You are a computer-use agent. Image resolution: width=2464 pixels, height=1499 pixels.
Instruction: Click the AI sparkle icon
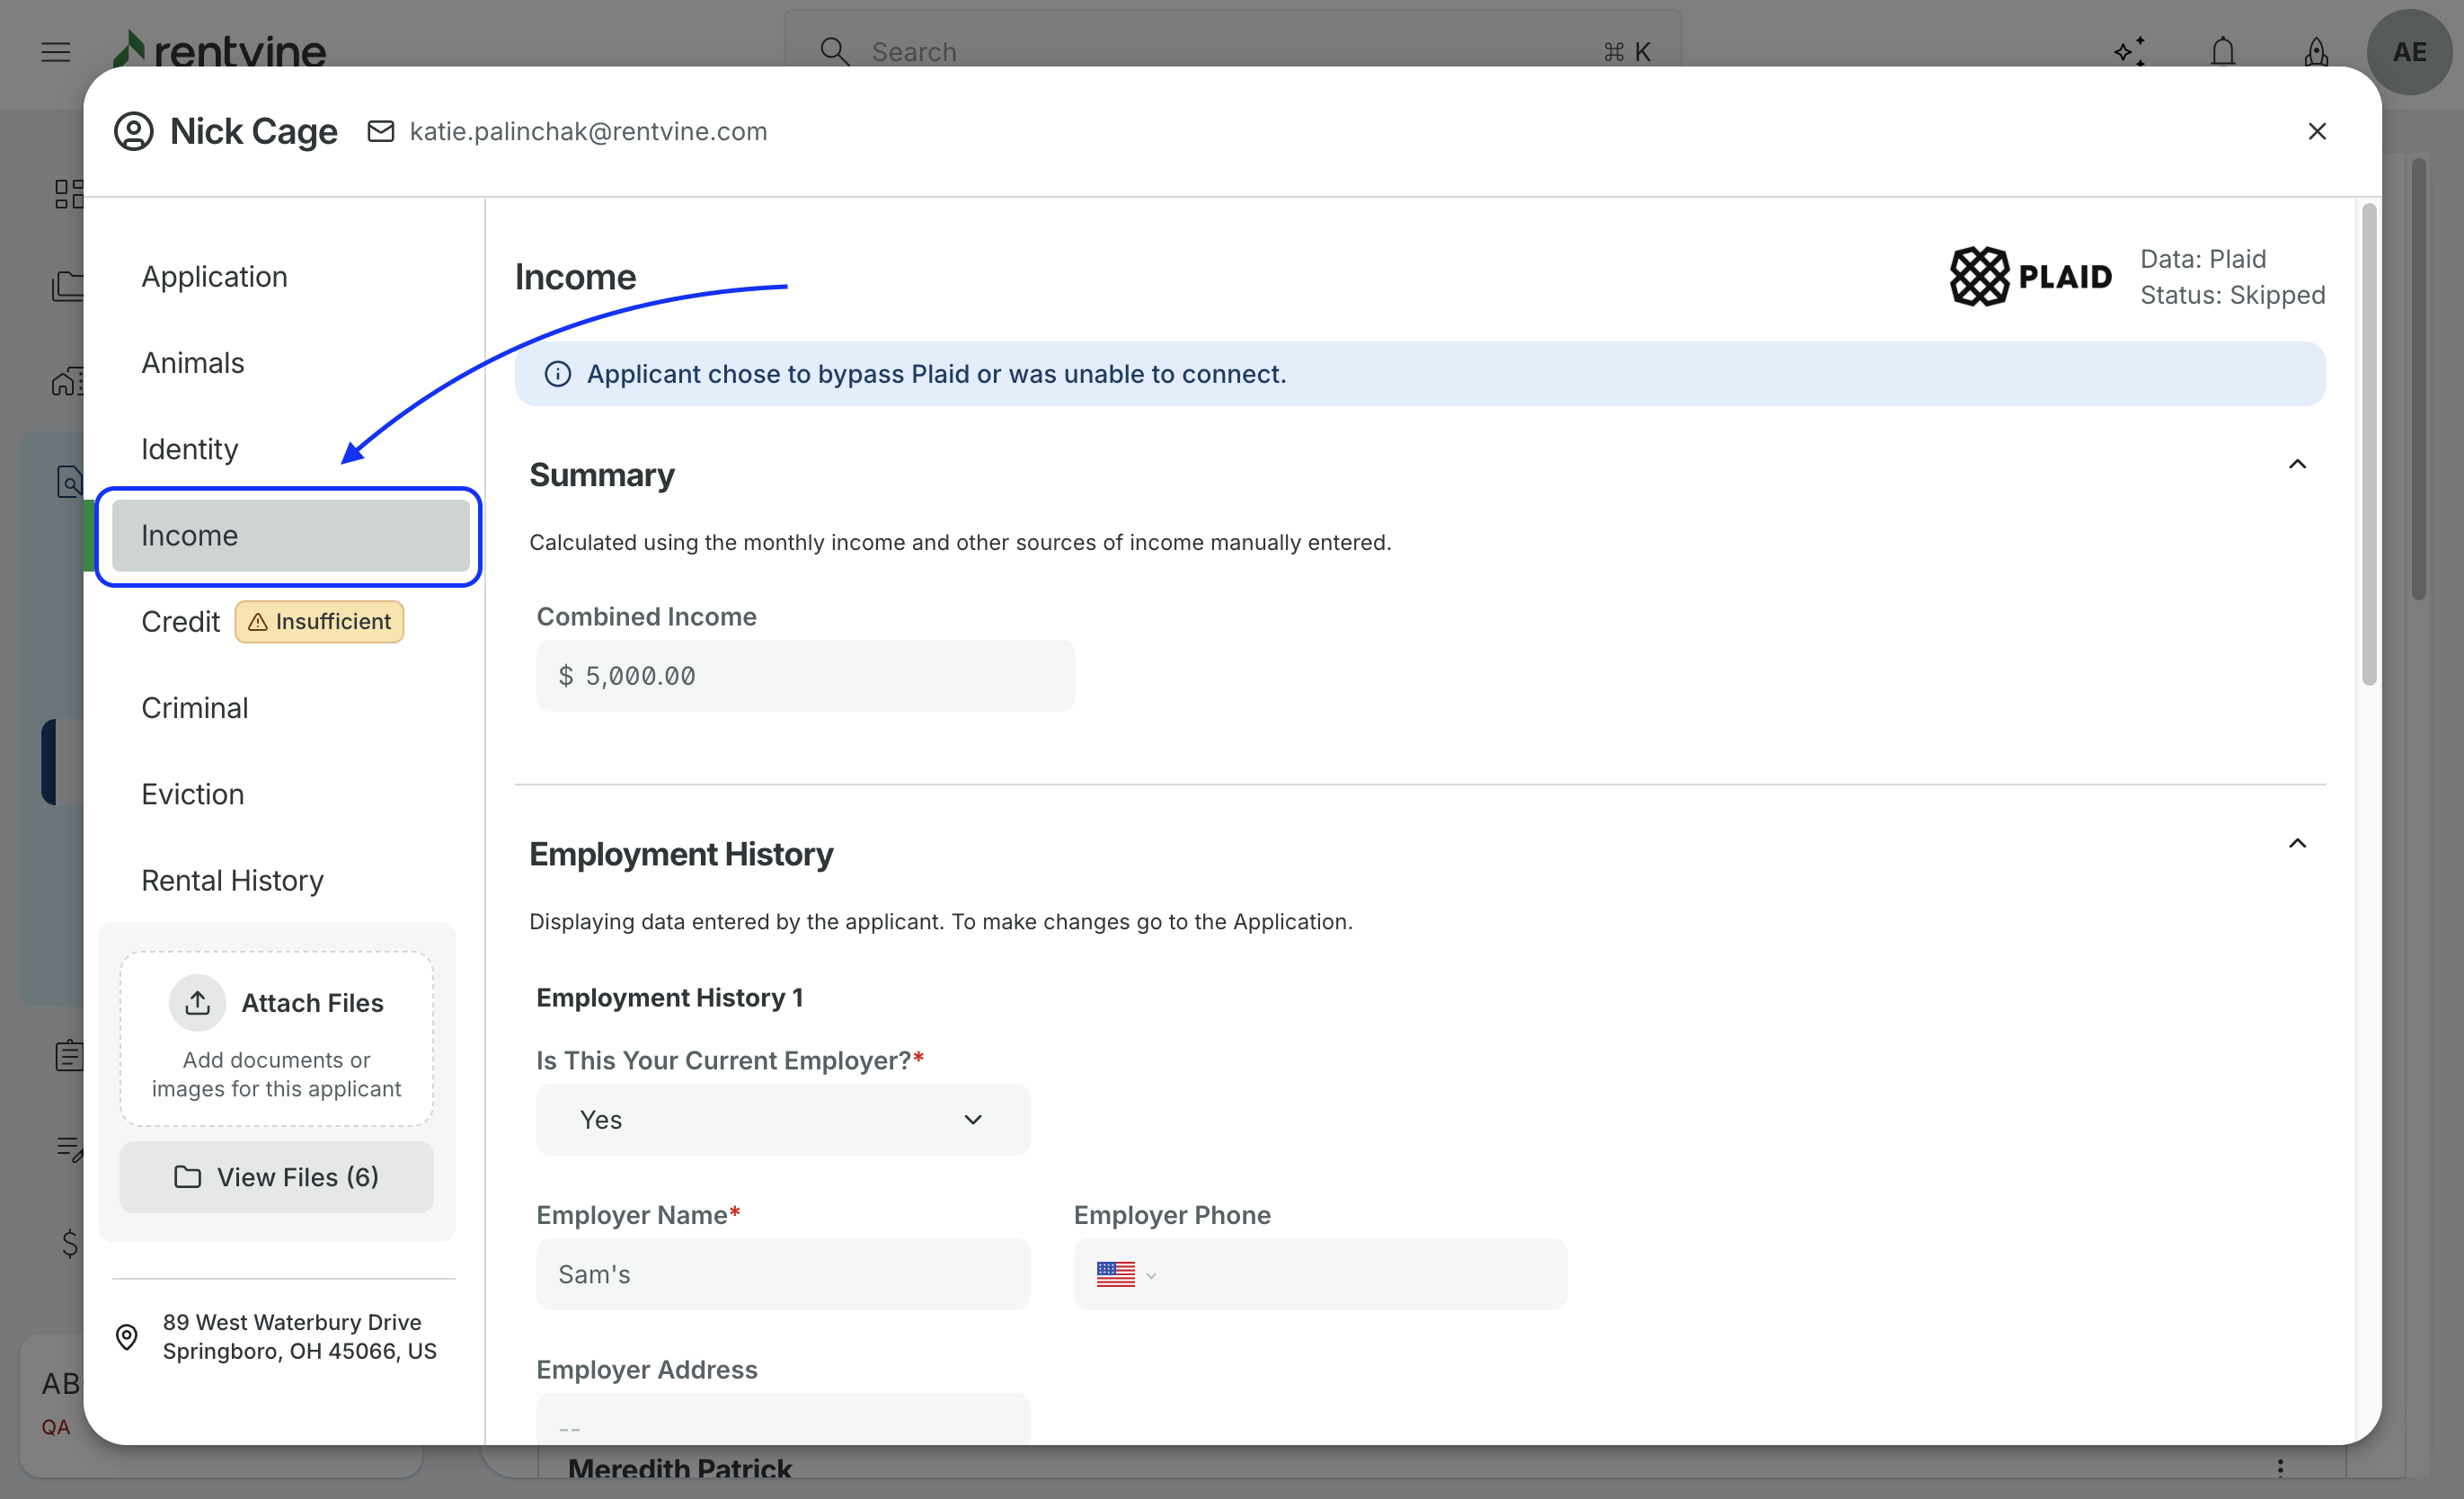point(2129,52)
